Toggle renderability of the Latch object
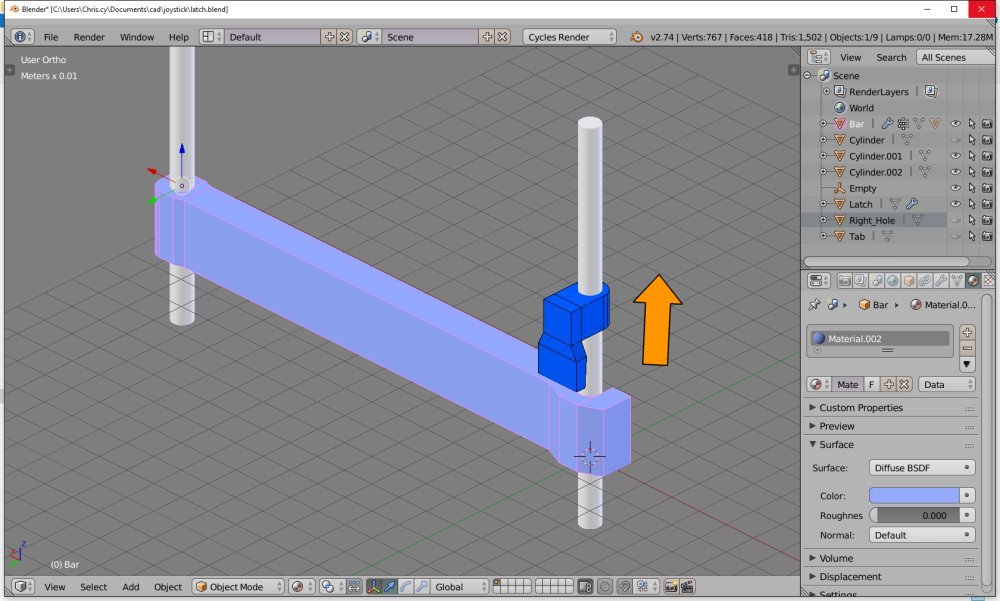The image size is (1000, 601). coord(987,204)
